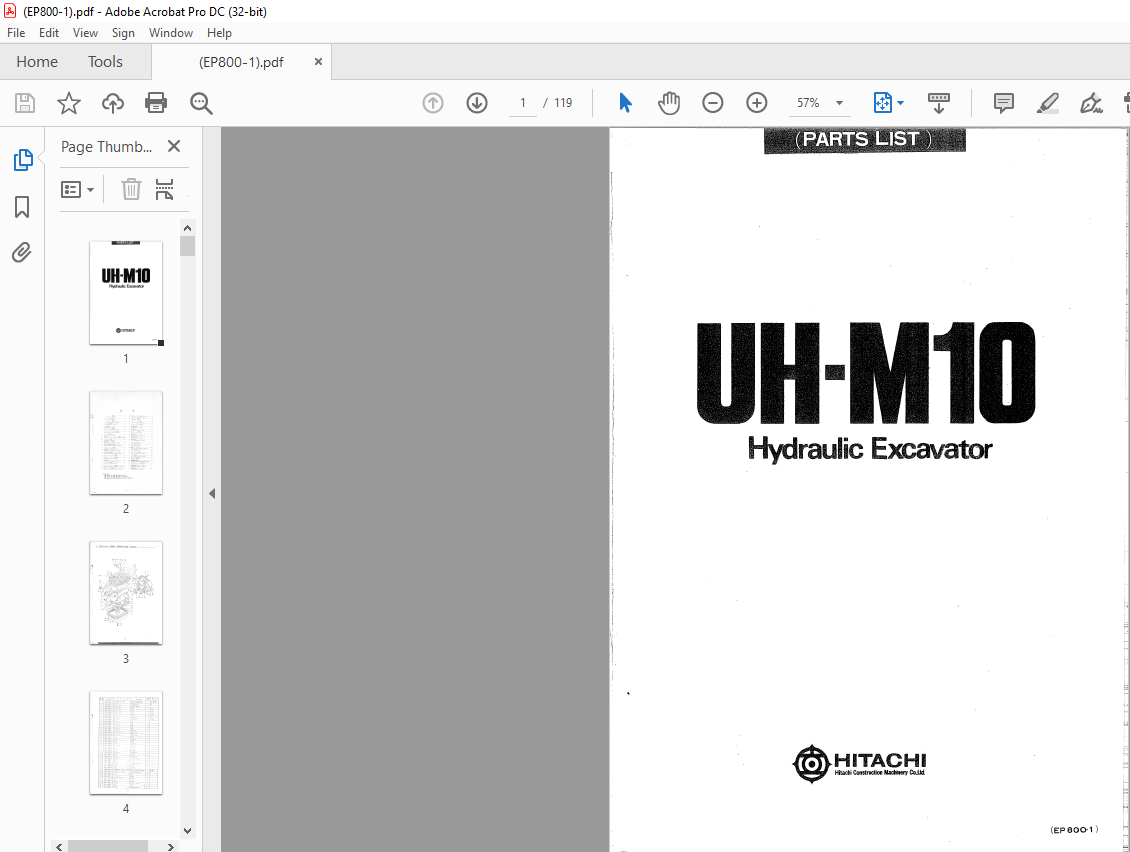Add file to starred favorites
Image resolution: width=1130 pixels, height=852 pixels.
tap(68, 103)
